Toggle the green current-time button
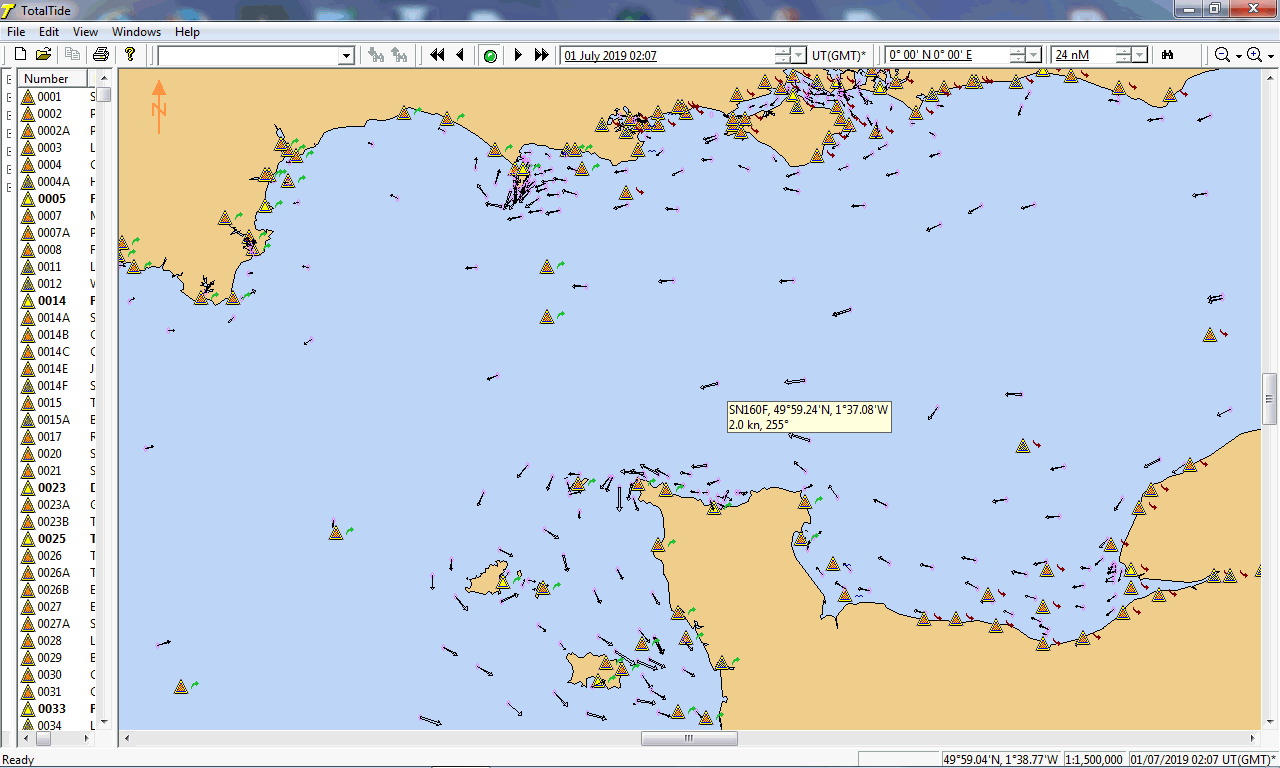The height and width of the screenshot is (768, 1280). tap(490, 55)
